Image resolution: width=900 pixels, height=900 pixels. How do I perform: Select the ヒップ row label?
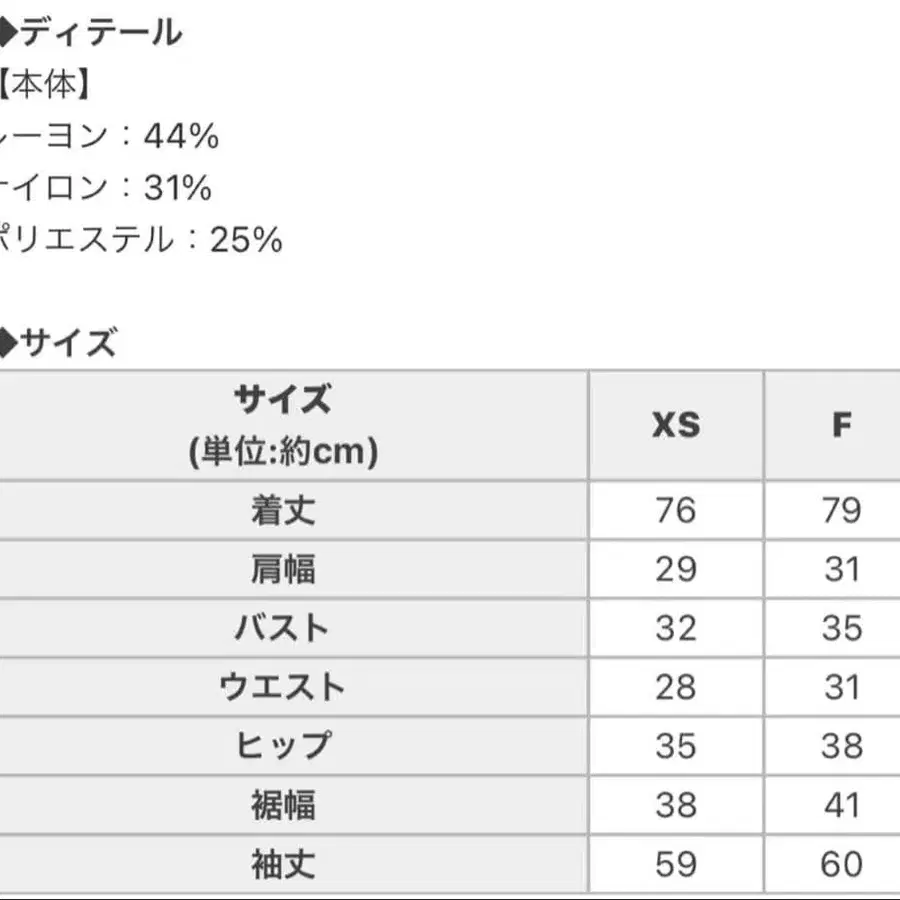coord(283,746)
